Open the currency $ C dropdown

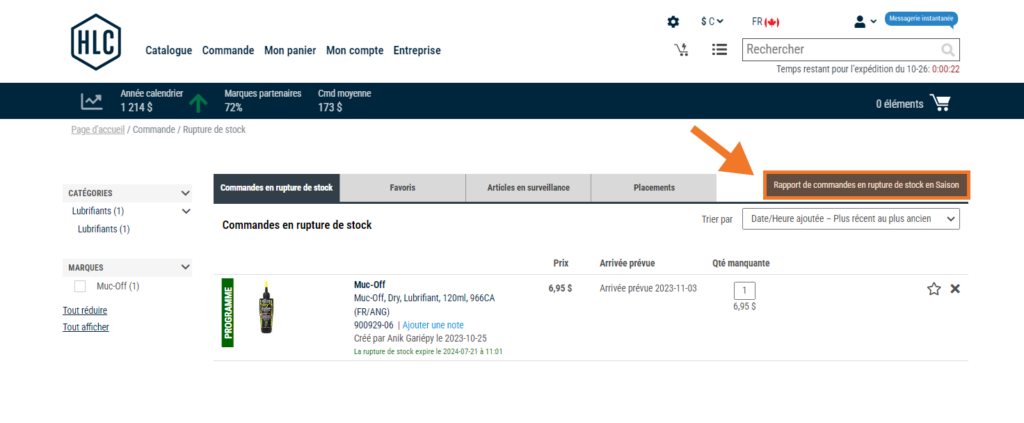pos(713,21)
